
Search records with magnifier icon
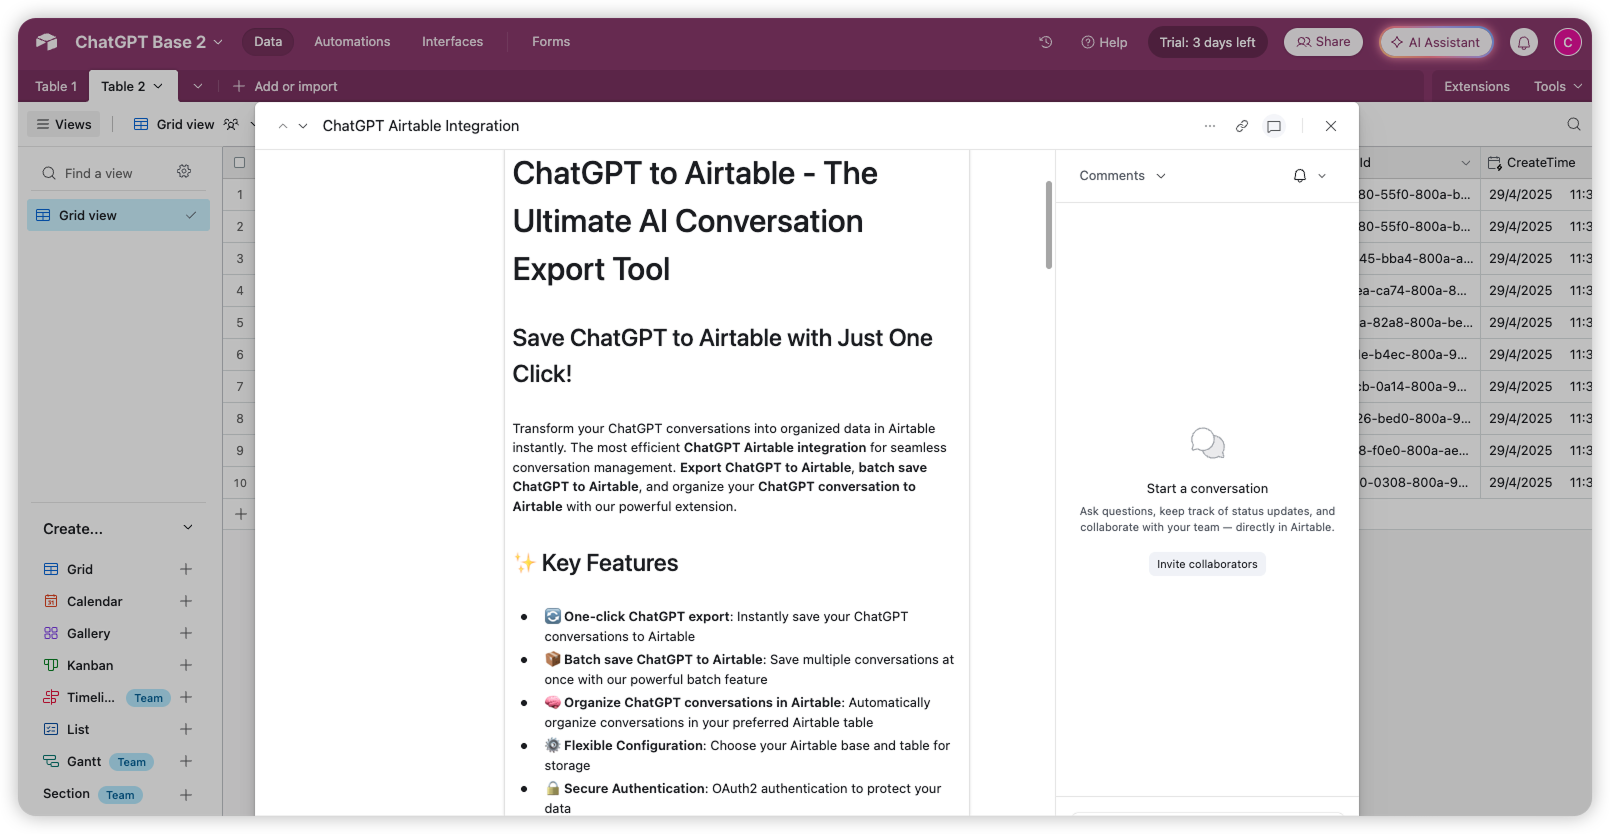point(1574,124)
